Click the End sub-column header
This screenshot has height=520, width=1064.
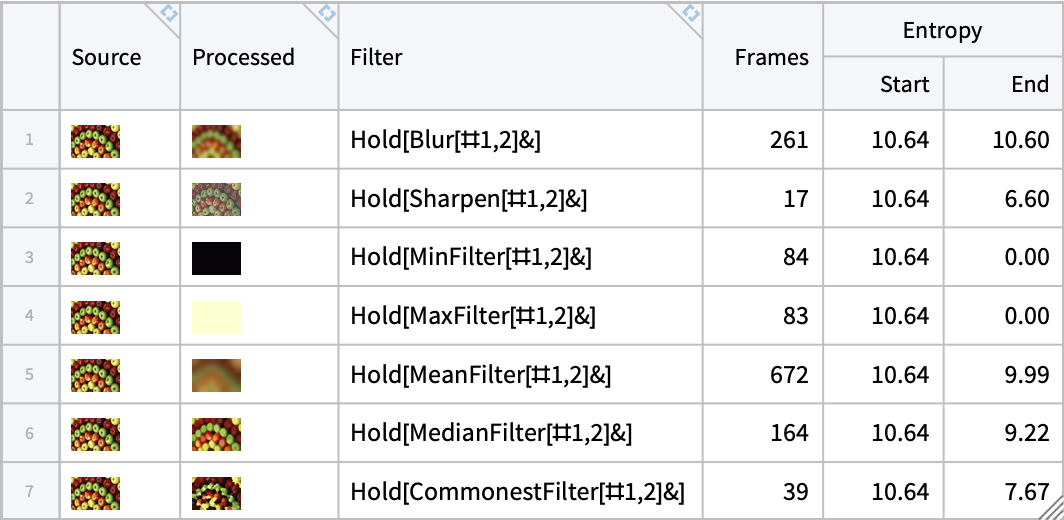1029,85
